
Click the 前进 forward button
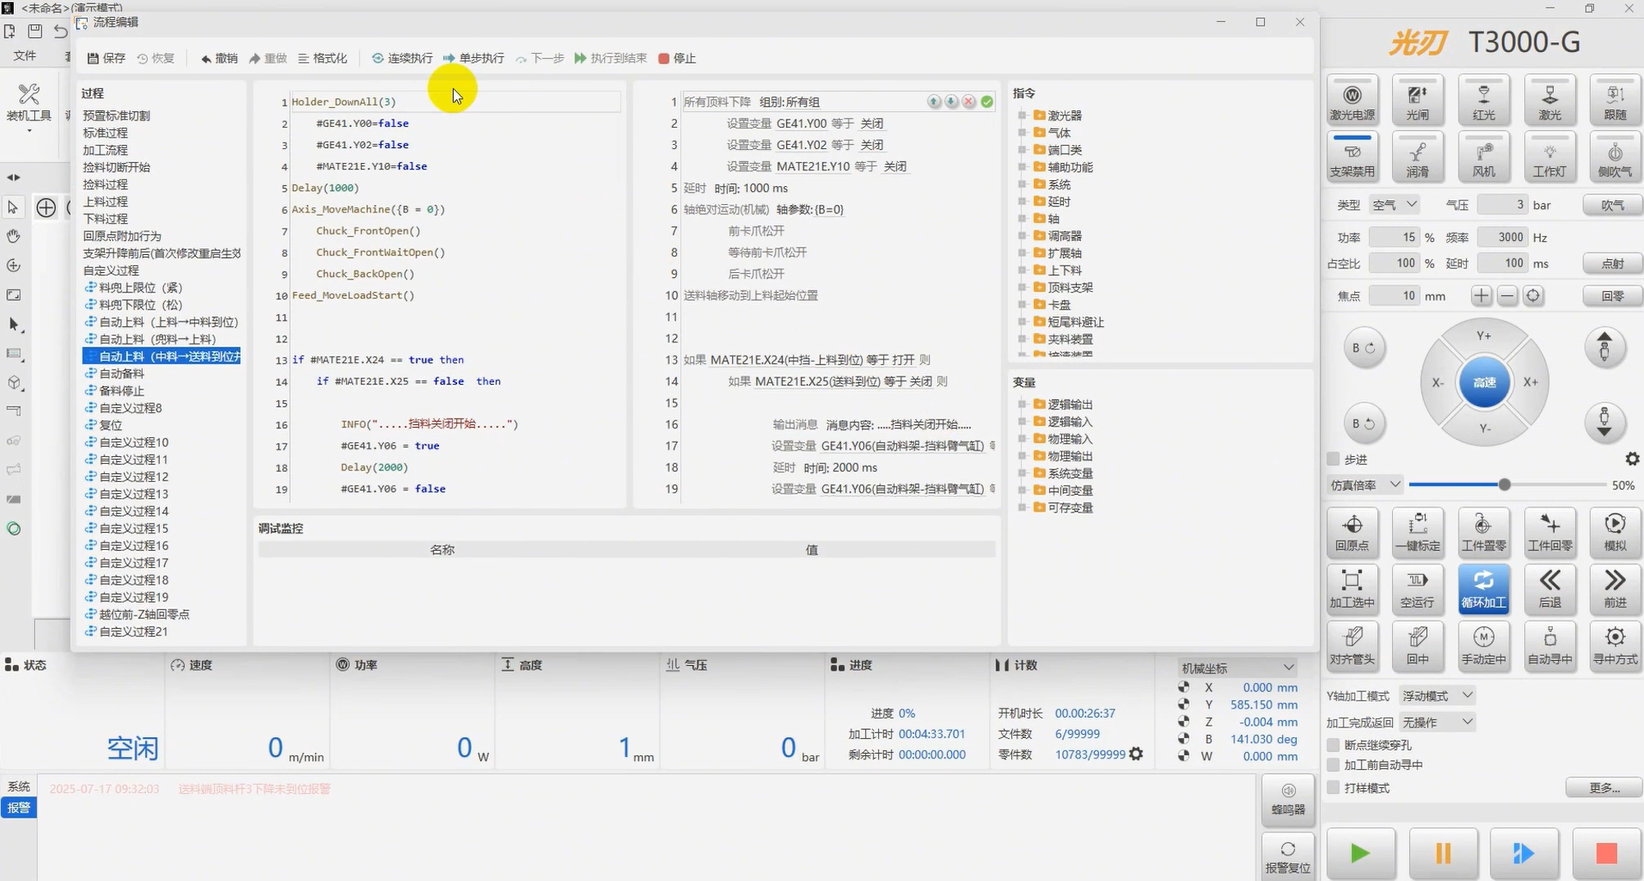point(1615,589)
